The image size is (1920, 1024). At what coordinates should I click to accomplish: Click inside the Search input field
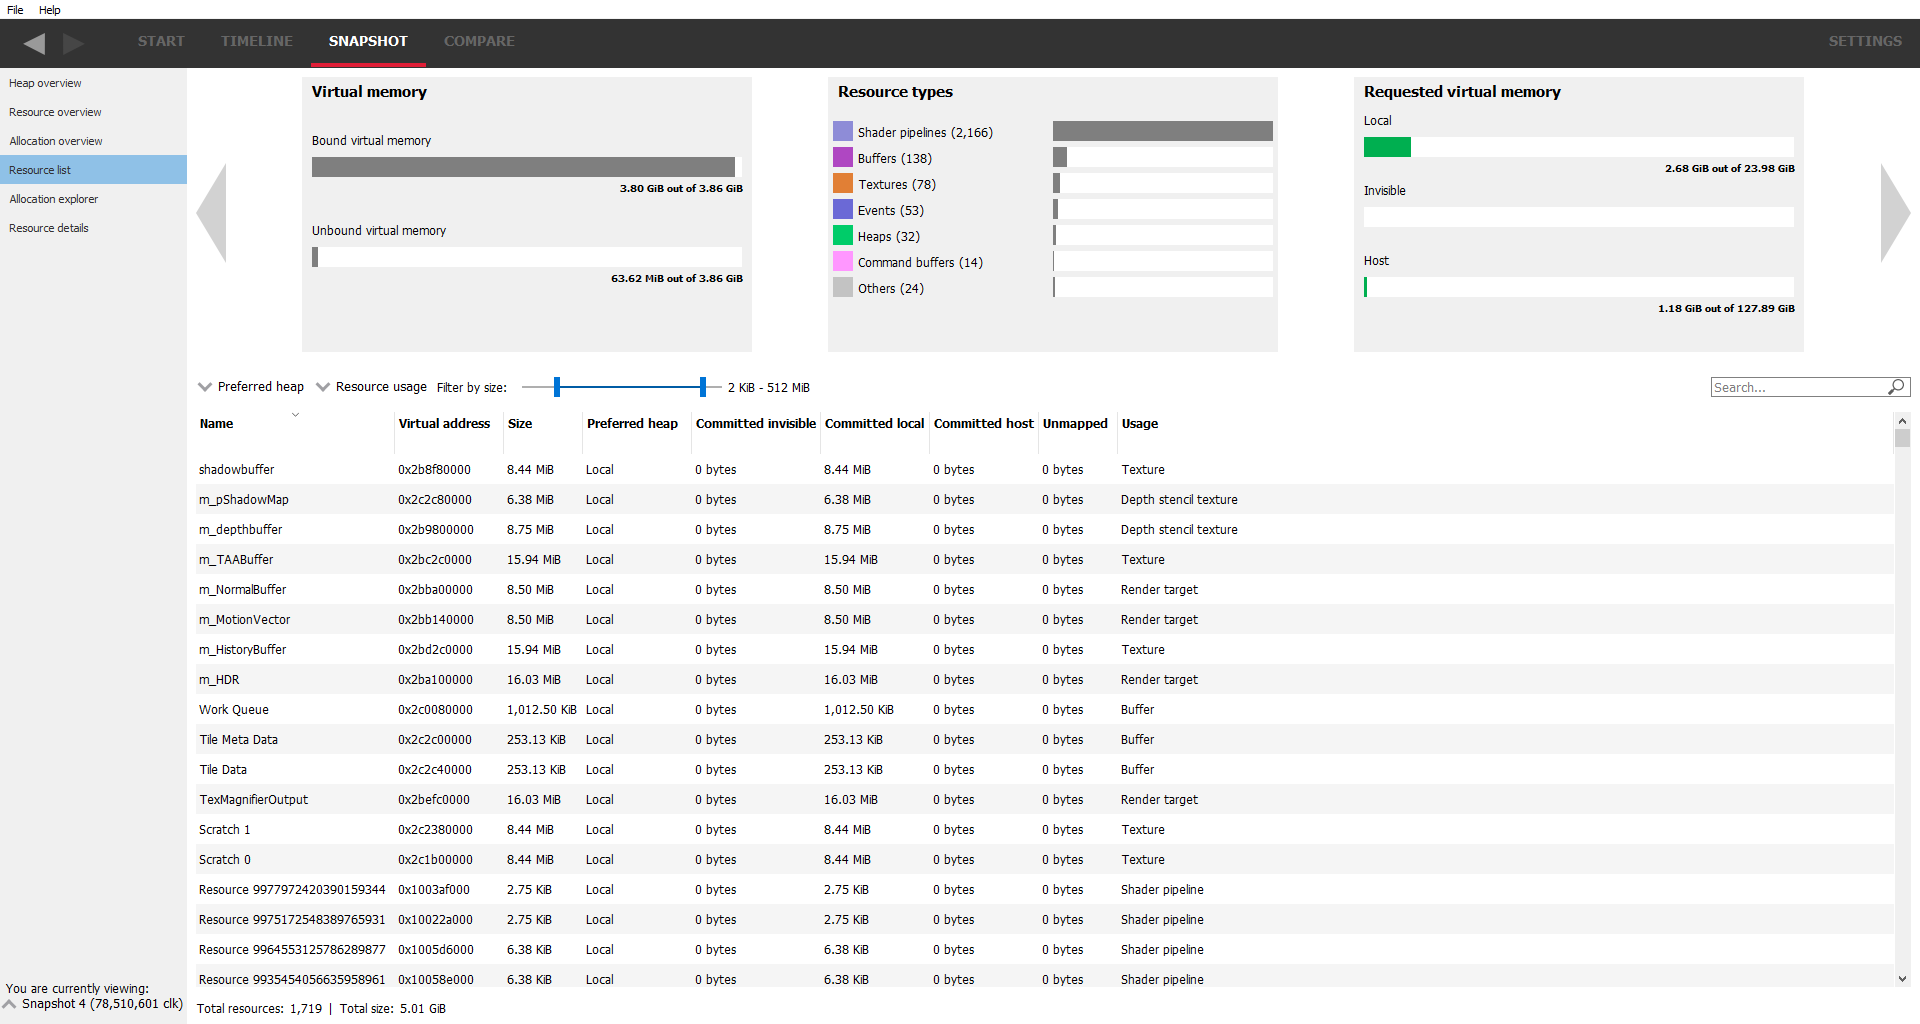click(1797, 387)
